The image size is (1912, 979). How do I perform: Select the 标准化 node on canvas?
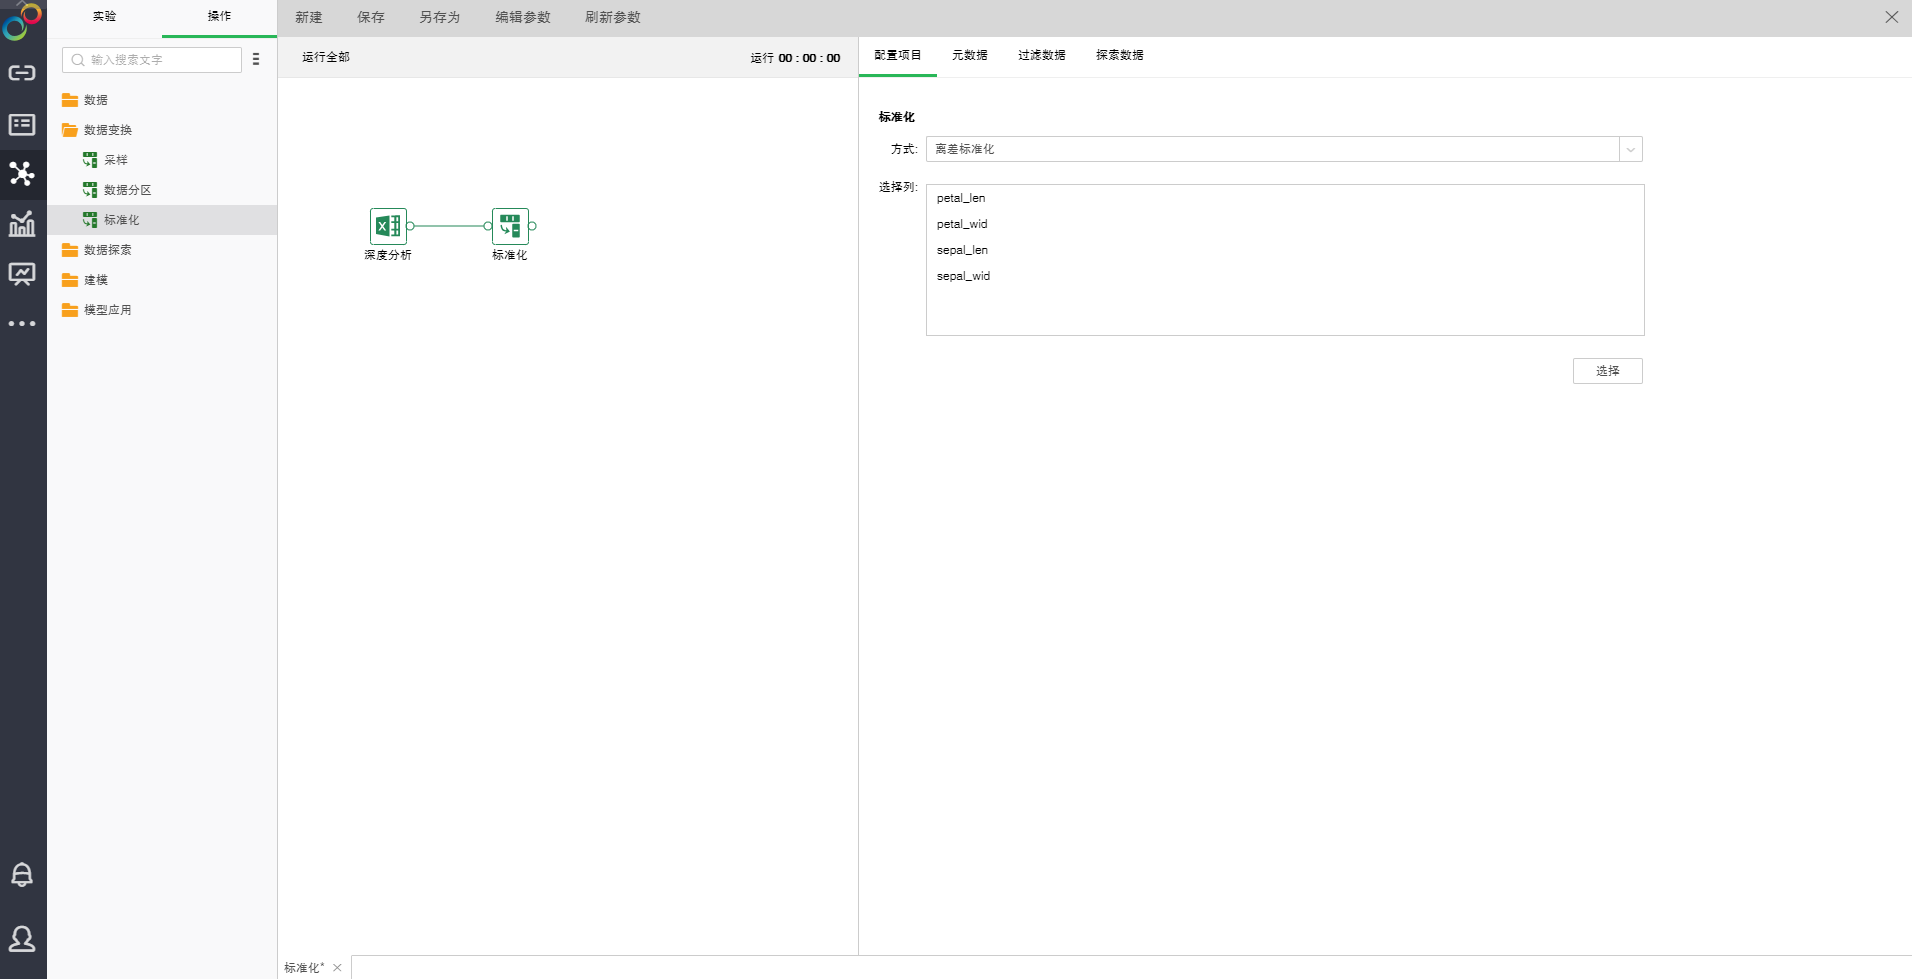(510, 227)
